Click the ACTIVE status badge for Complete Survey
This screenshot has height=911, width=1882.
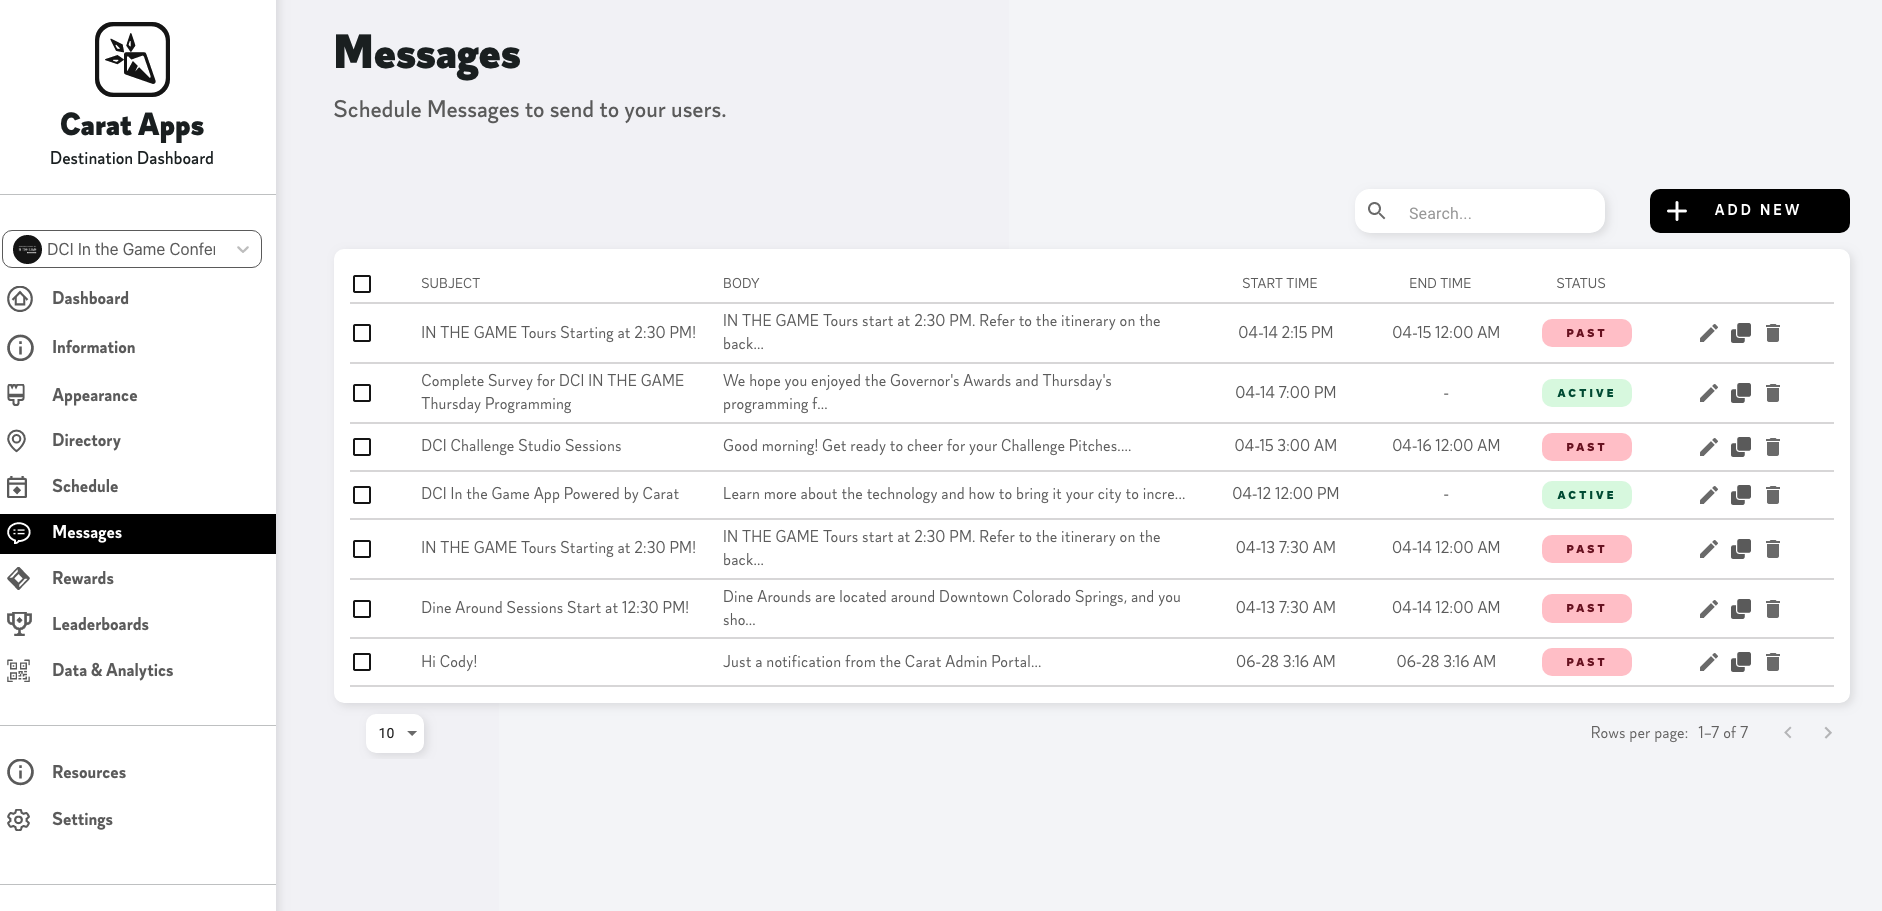1586,393
